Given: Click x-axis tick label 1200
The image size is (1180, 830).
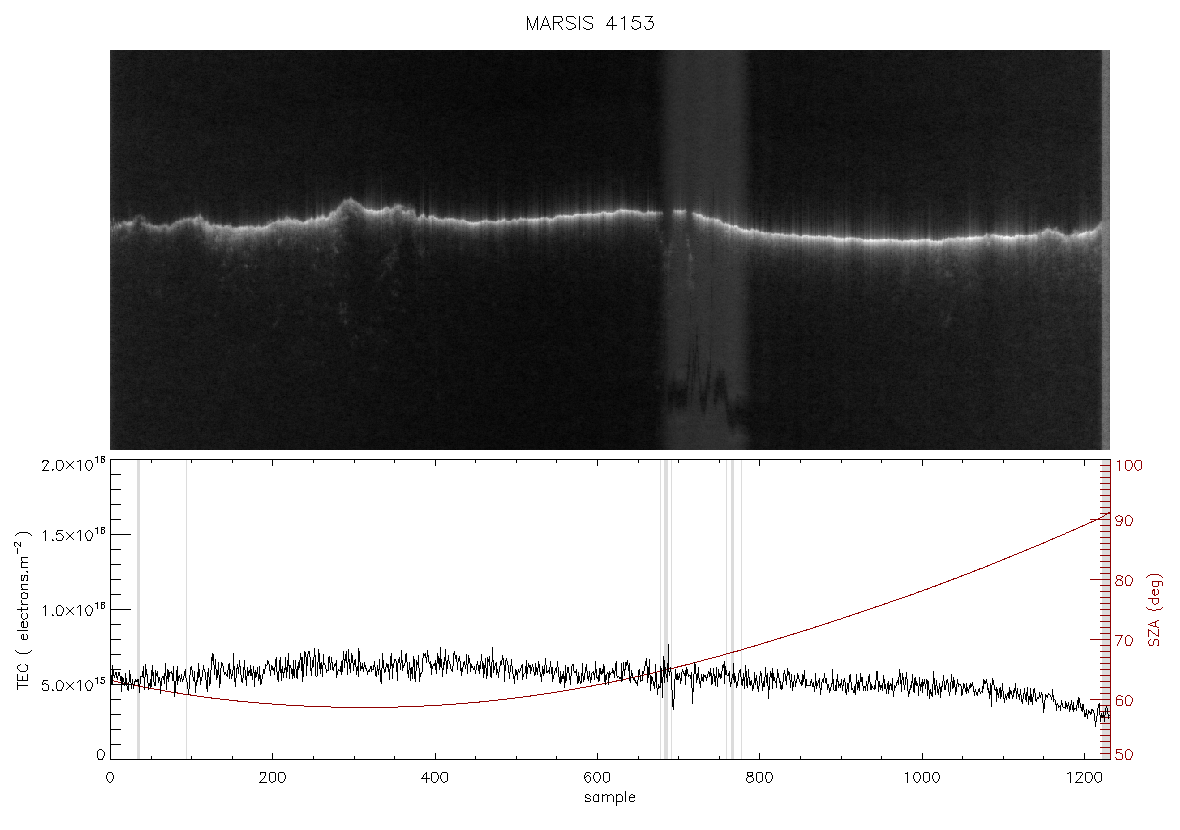Looking at the screenshot, I should click(1084, 777).
